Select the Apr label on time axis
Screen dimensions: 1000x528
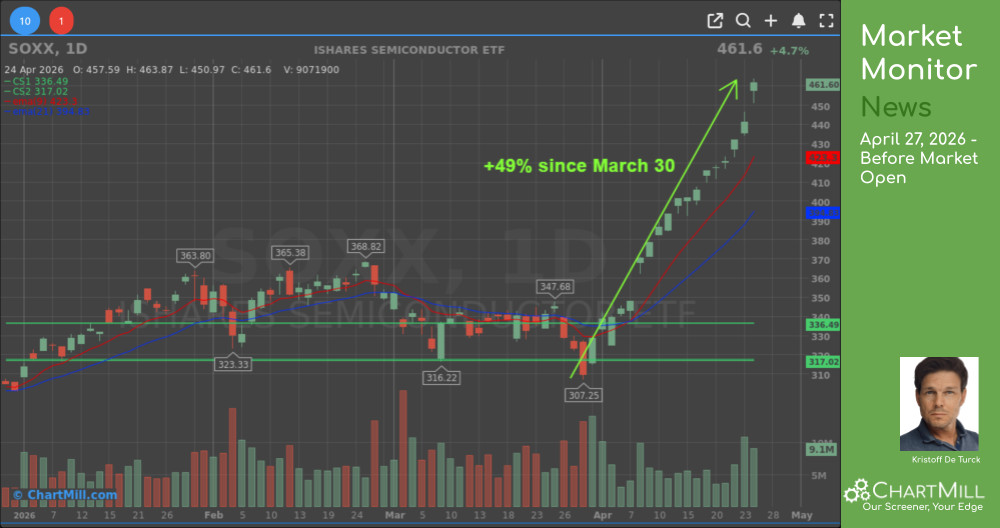coord(599,515)
